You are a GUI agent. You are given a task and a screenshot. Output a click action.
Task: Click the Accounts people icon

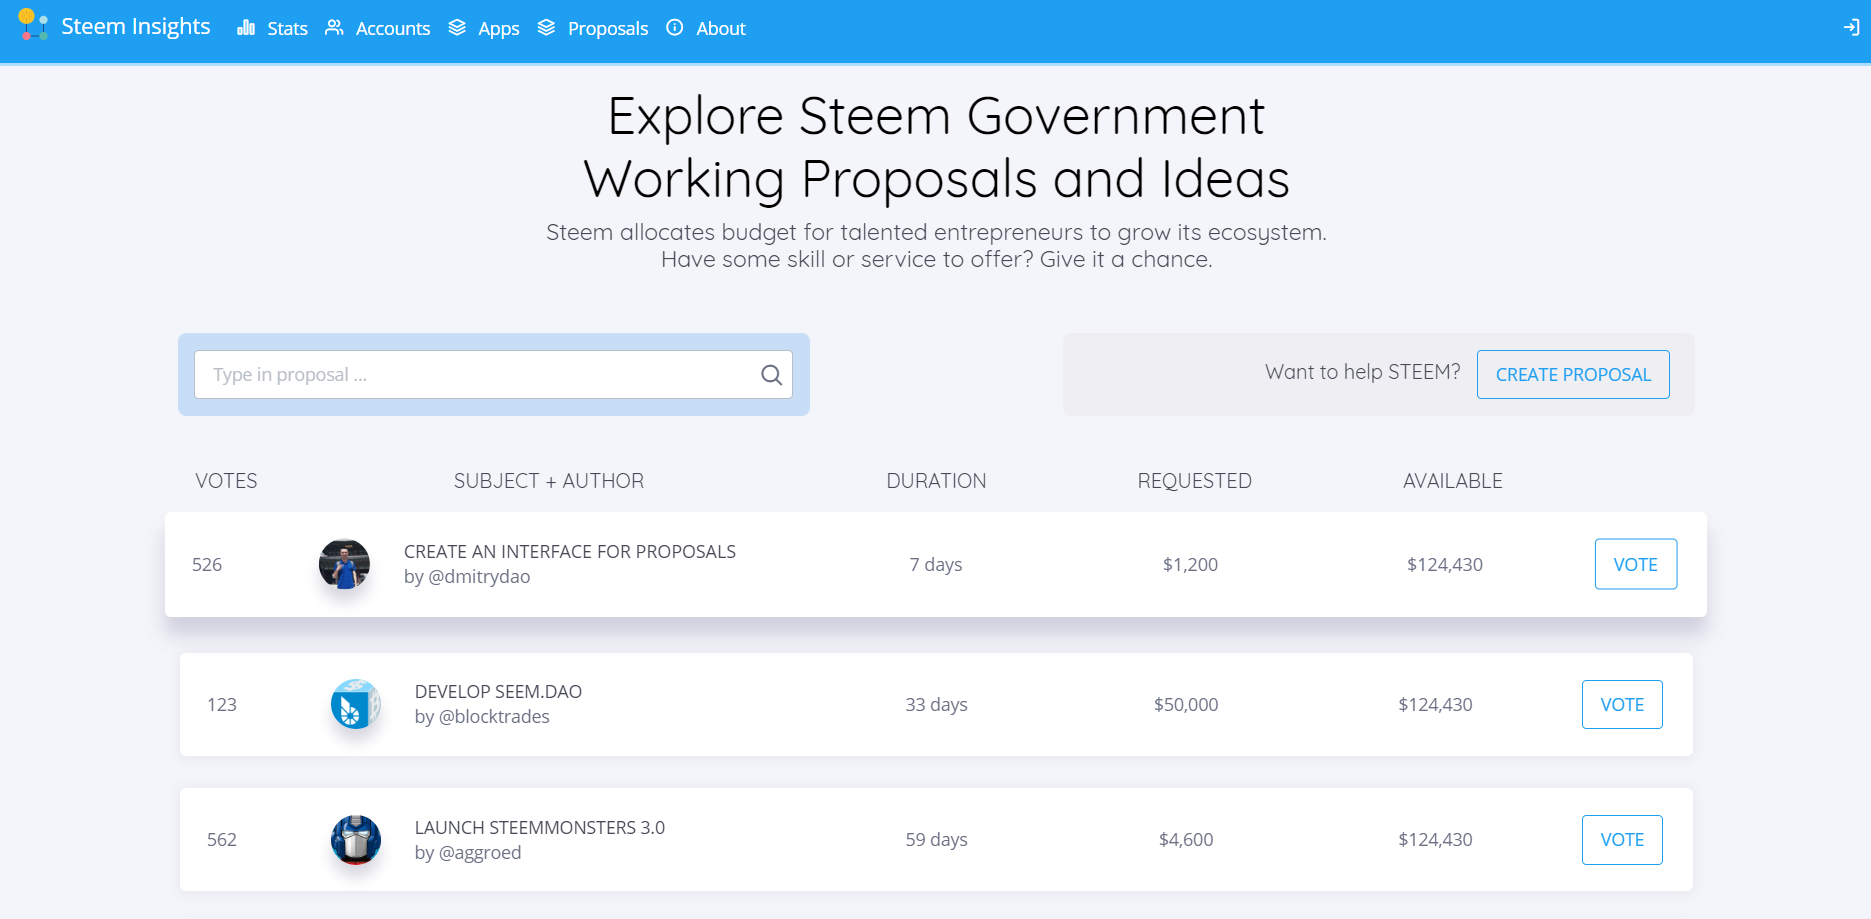click(334, 28)
